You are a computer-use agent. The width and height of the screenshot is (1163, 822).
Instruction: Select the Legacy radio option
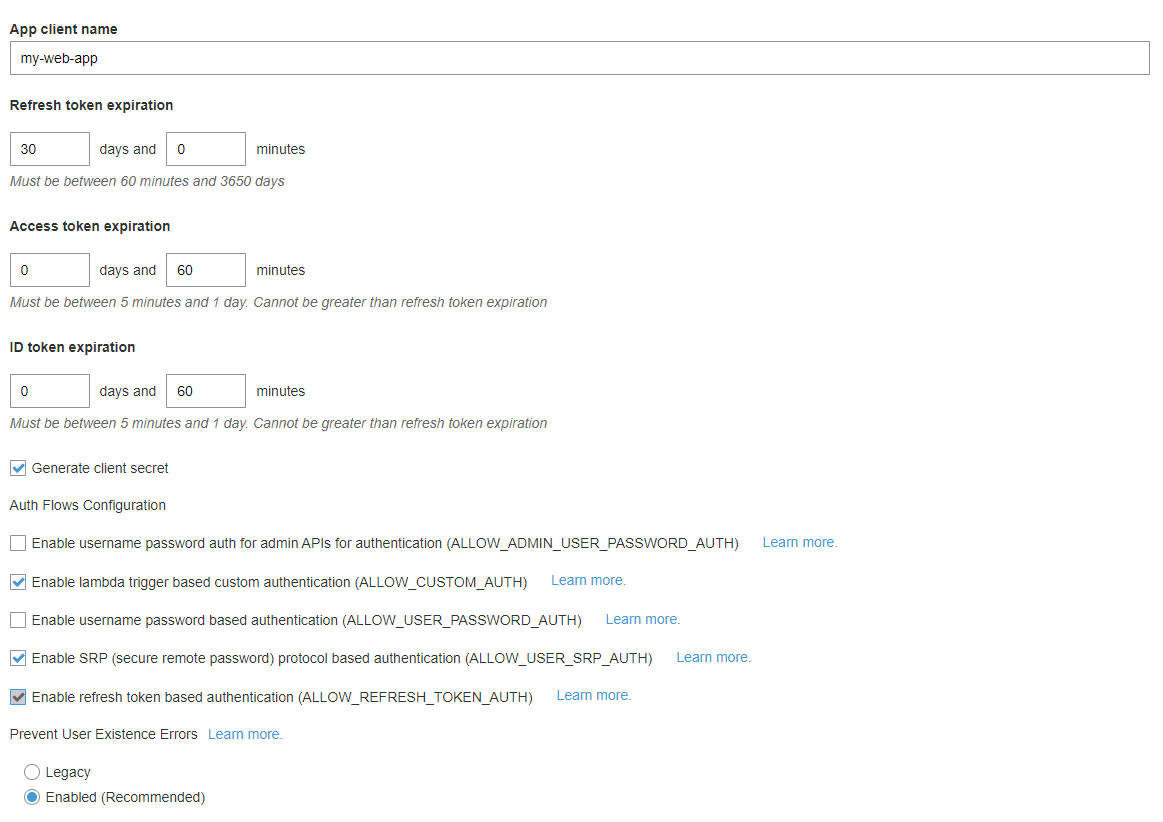pyautogui.click(x=32, y=772)
